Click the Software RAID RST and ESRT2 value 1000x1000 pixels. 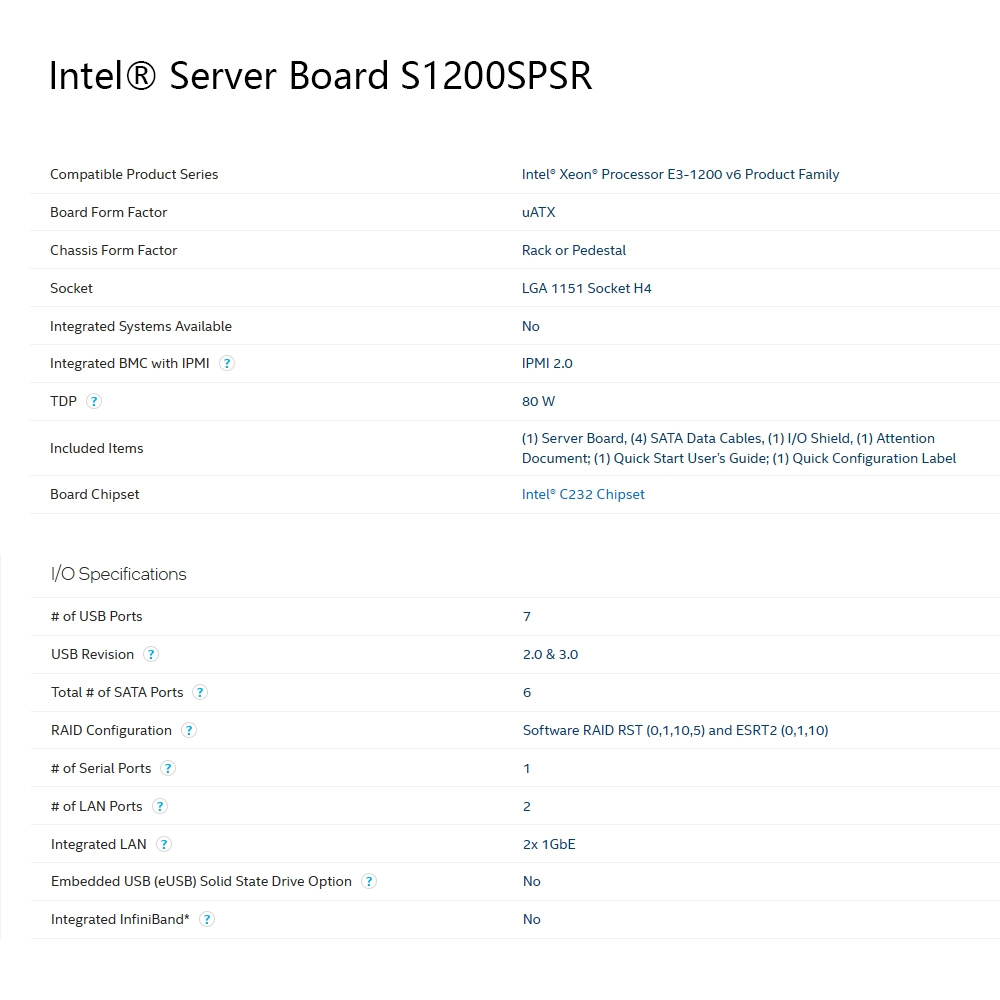[x=675, y=730]
